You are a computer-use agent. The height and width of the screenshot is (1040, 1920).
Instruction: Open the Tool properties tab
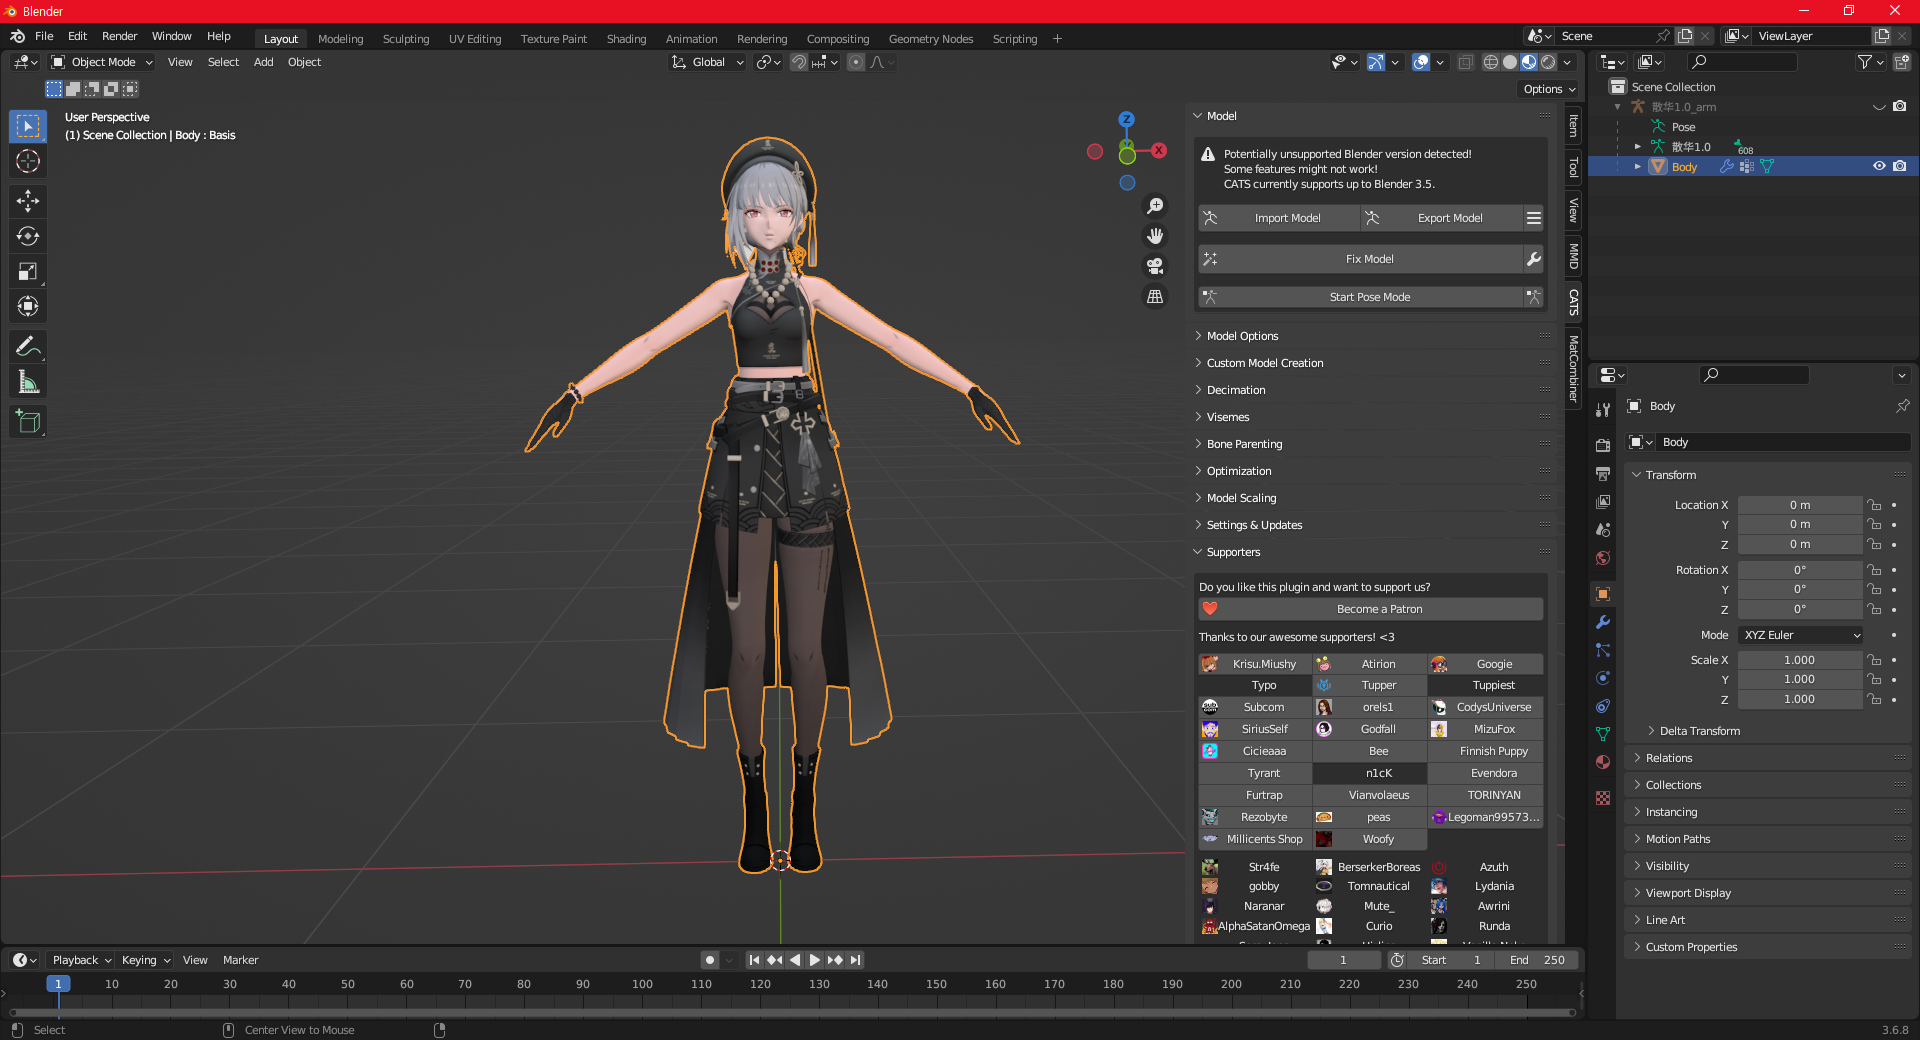pyautogui.click(x=1603, y=410)
